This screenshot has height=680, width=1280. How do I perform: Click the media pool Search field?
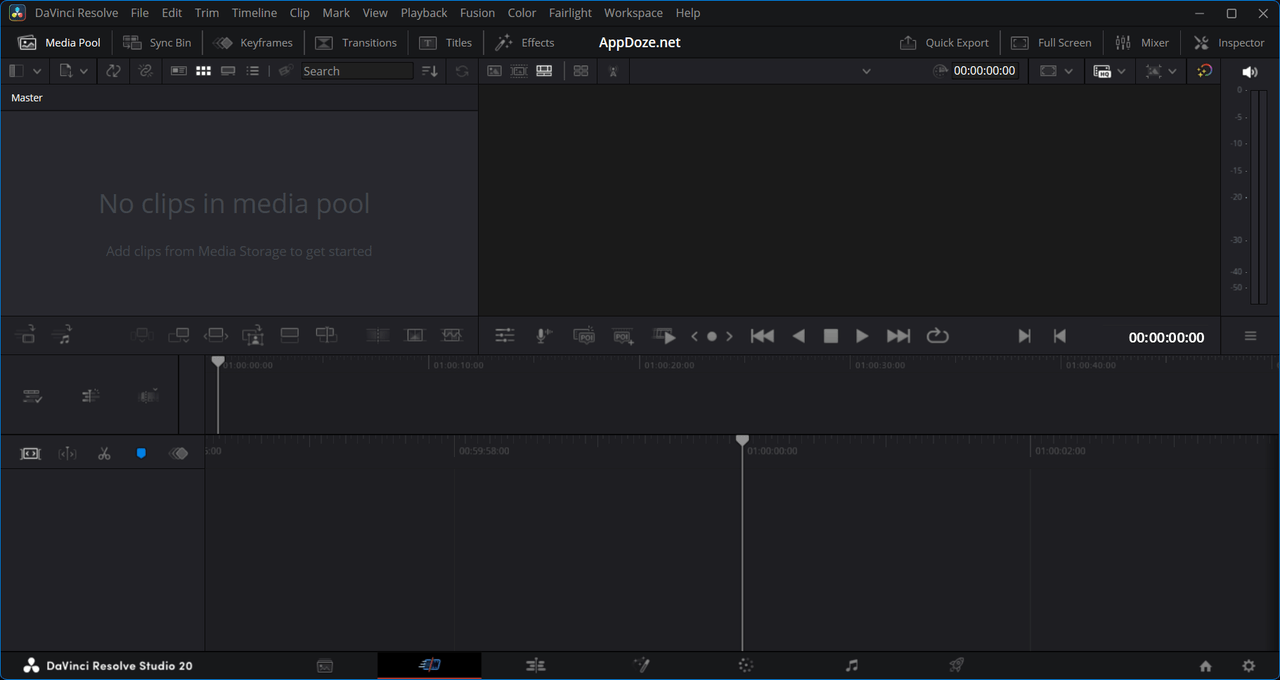tap(356, 71)
